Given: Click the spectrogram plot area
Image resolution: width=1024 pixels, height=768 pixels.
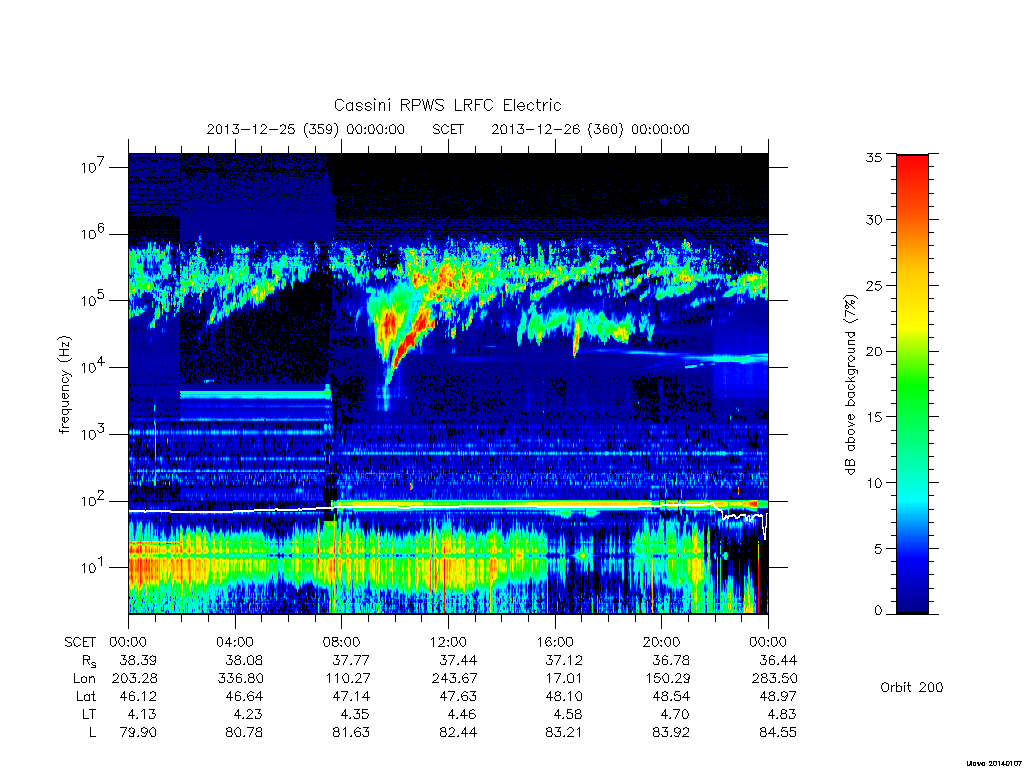Looking at the screenshot, I should point(448,384).
